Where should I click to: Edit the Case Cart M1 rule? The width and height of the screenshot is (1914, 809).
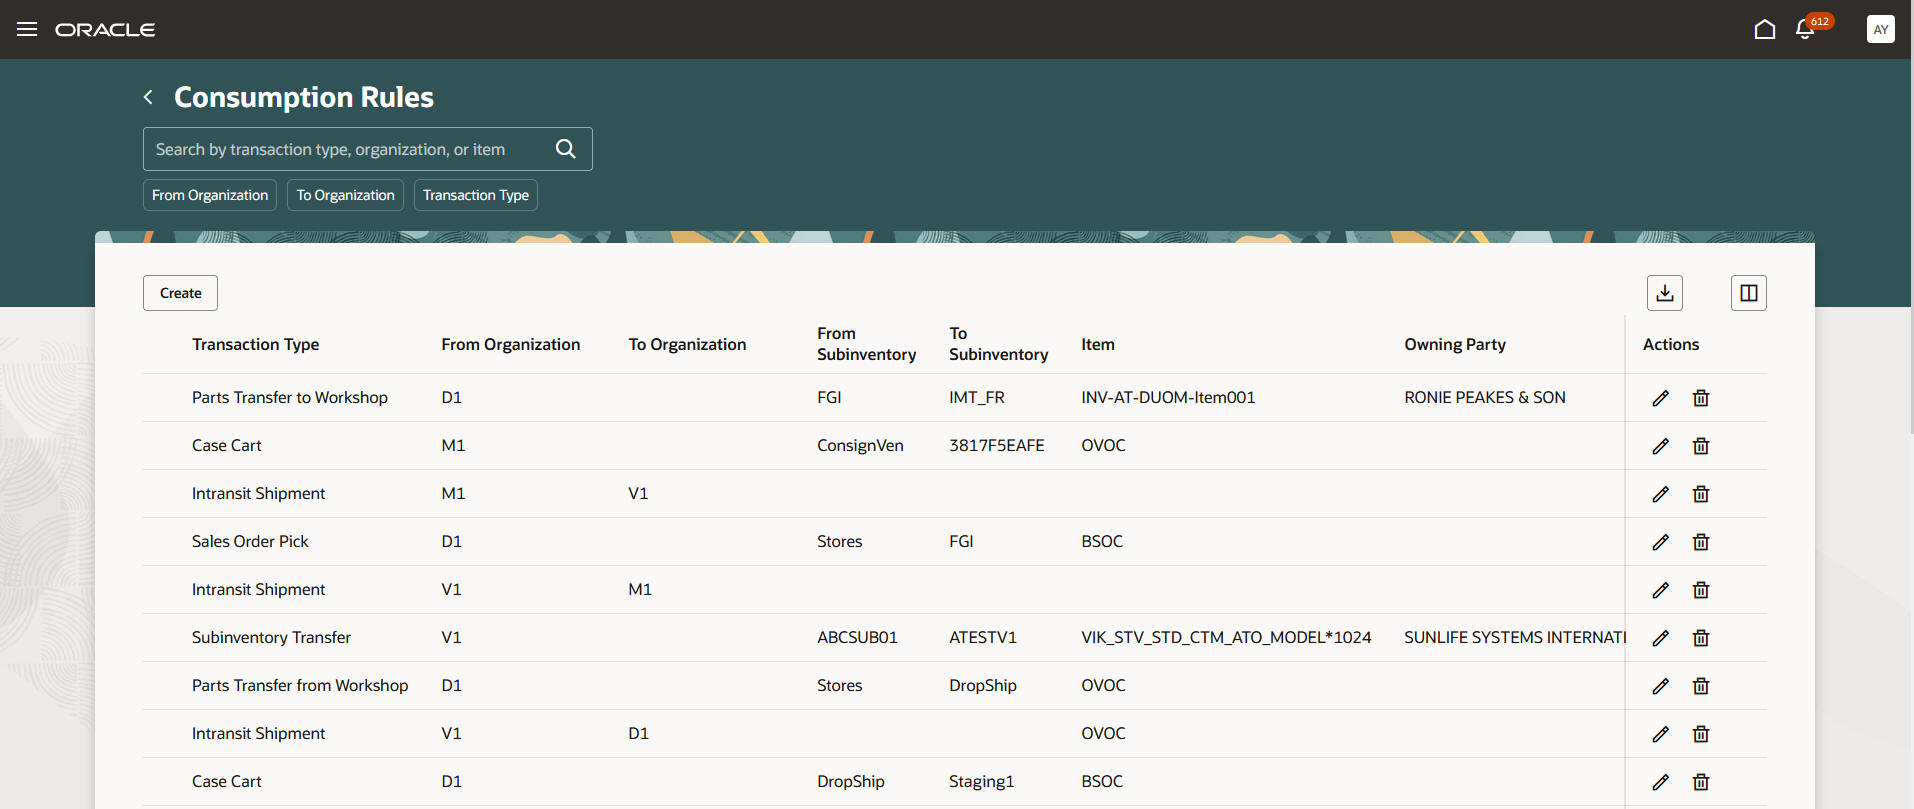pyautogui.click(x=1661, y=446)
